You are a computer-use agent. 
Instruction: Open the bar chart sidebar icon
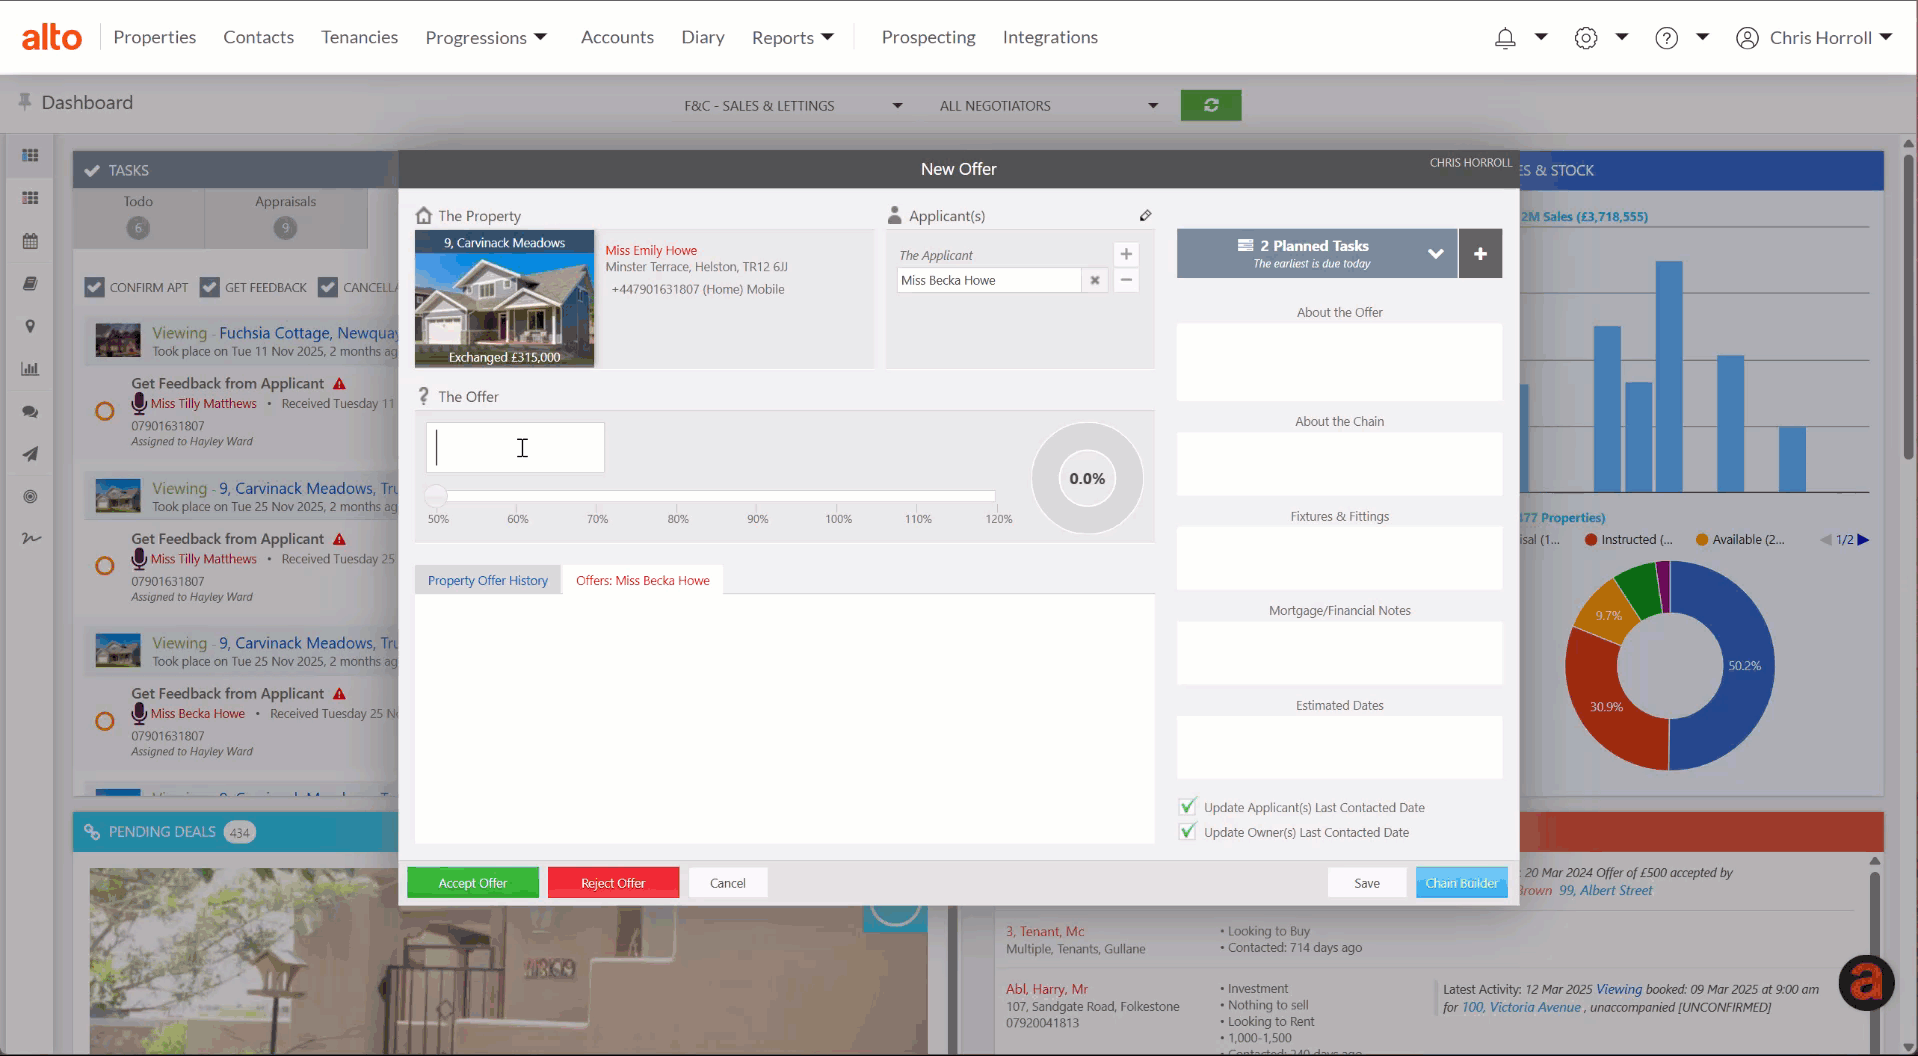[x=30, y=369]
